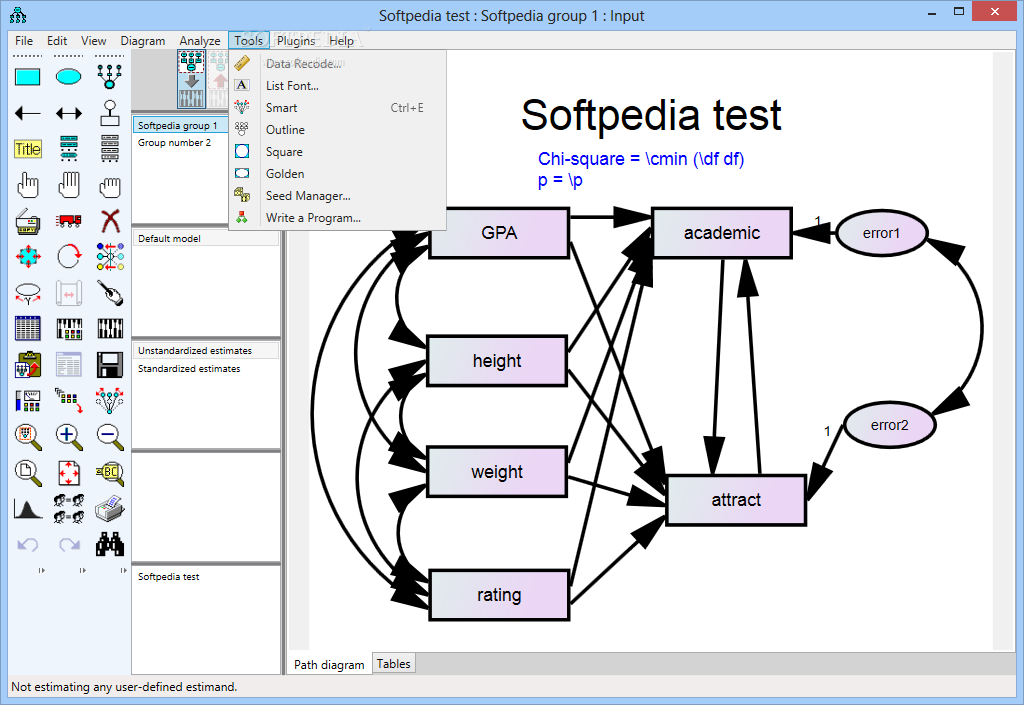The image size is (1024, 705).
Task: Select the draw observed variable rectangle tool
Action: 27,77
